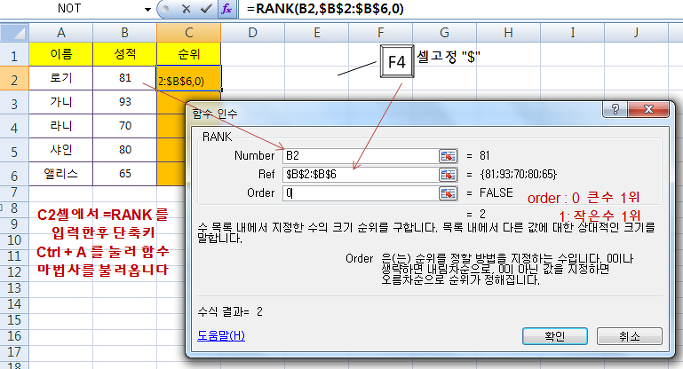
Task: Cancel formula entry with X icon
Action: pyautogui.click(x=186, y=9)
